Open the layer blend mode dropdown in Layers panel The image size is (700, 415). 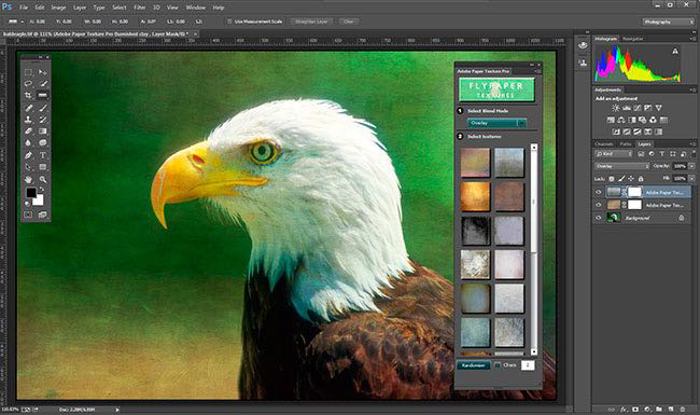pyautogui.click(x=621, y=165)
